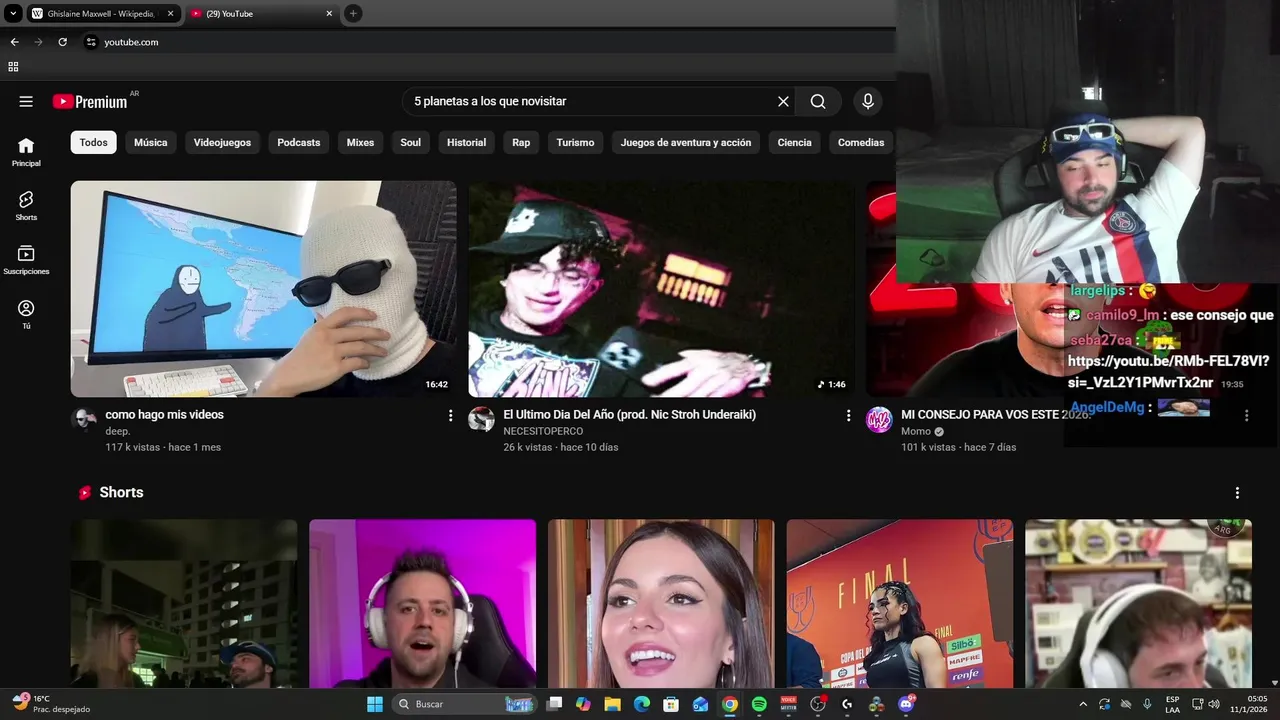Filter by Rap chip
Viewport: 1280px width, 720px height.
(521, 142)
